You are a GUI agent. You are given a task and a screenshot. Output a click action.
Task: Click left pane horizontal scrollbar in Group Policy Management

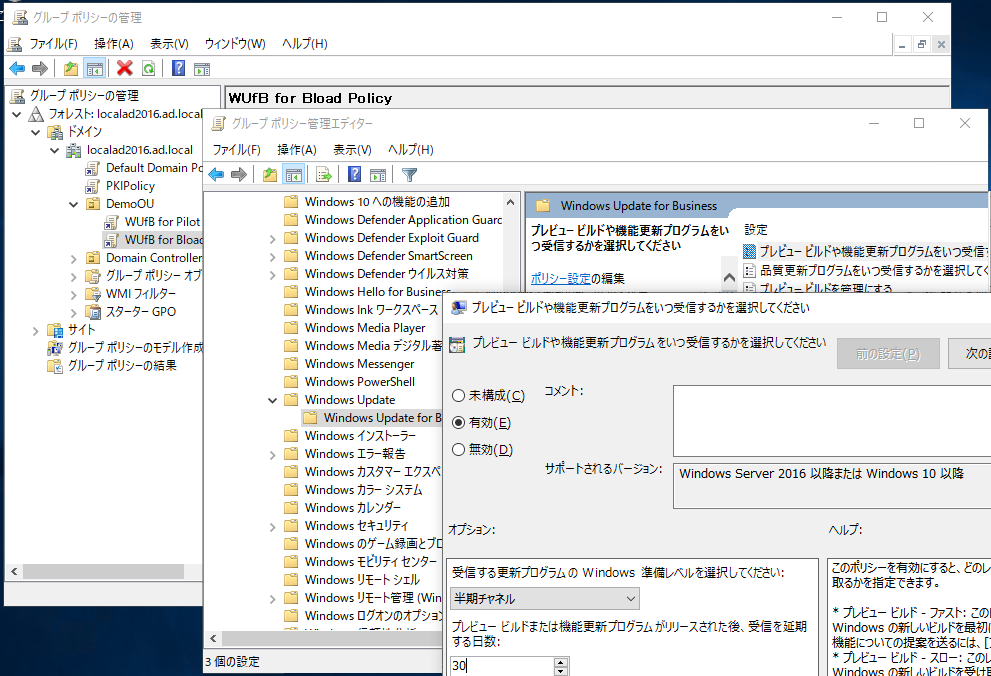(103, 571)
